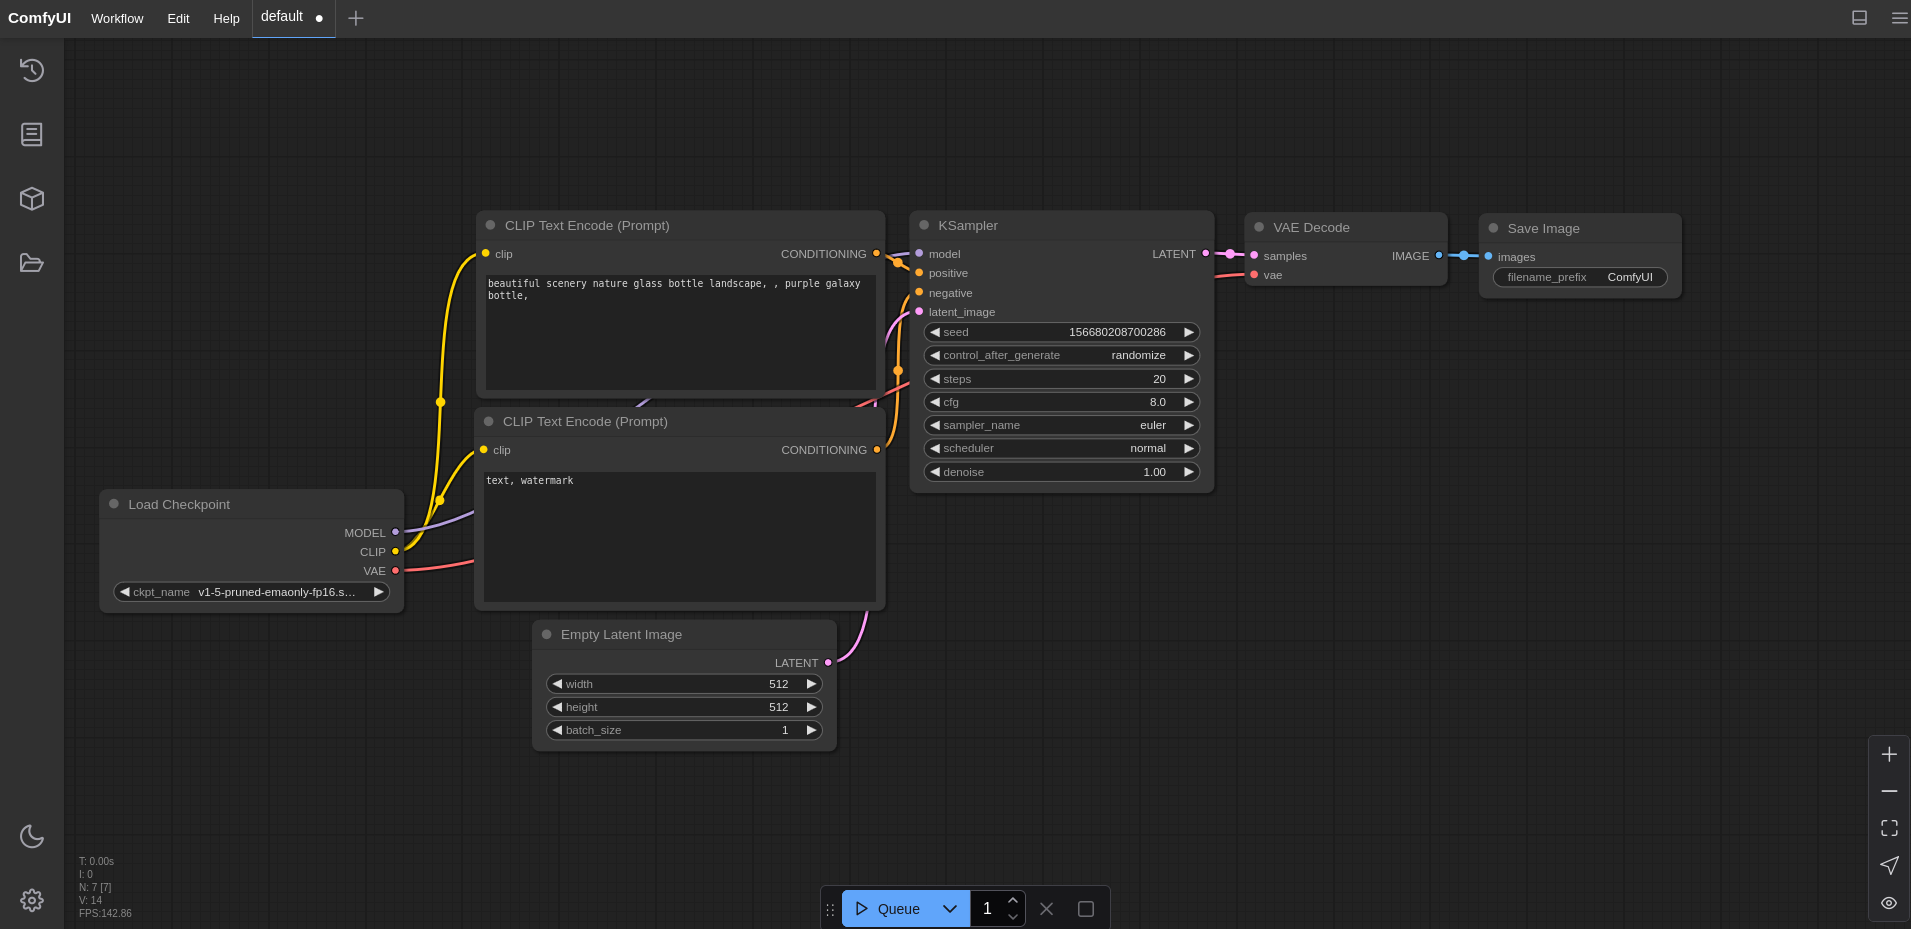Switch to next scheduler with scheduler right arrow
The image size is (1911, 929).
pos(1189,448)
